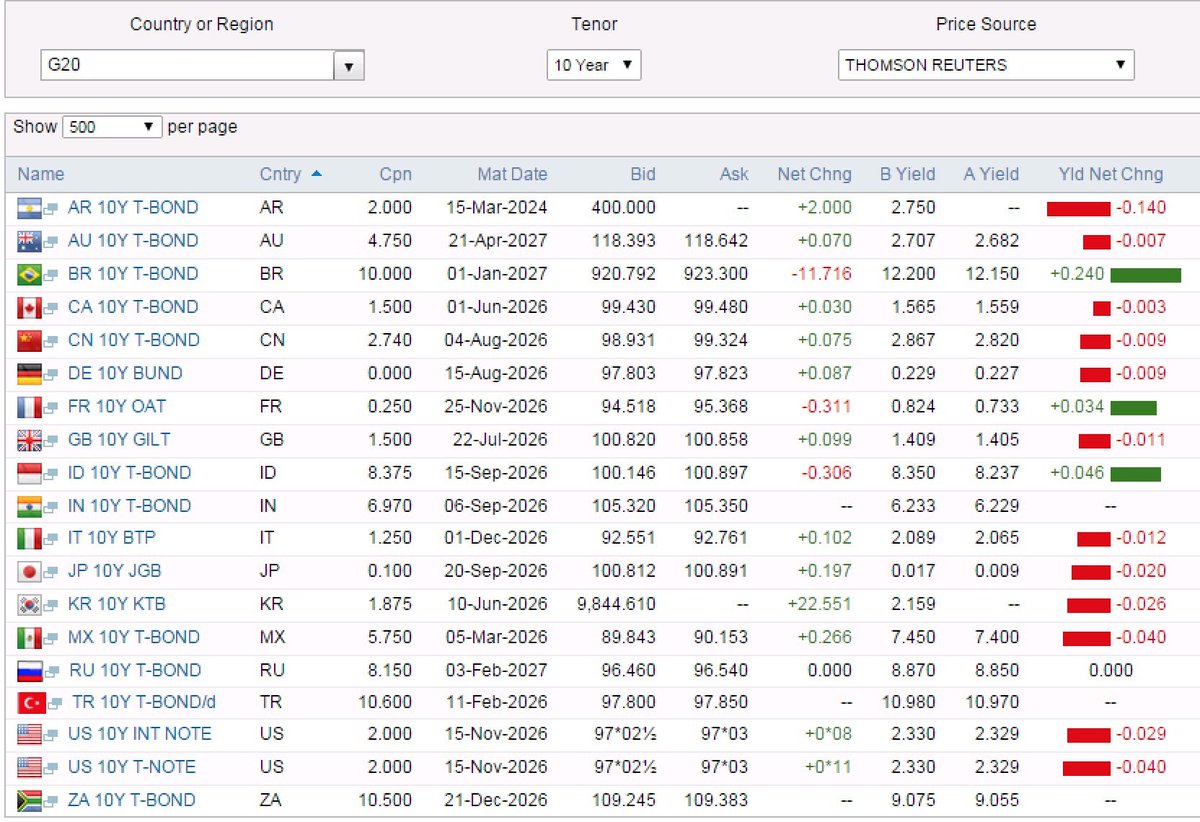Open the US 10Y T-NOTE link
This screenshot has height=822, width=1200.
pyautogui.click(x=132, y=768)
